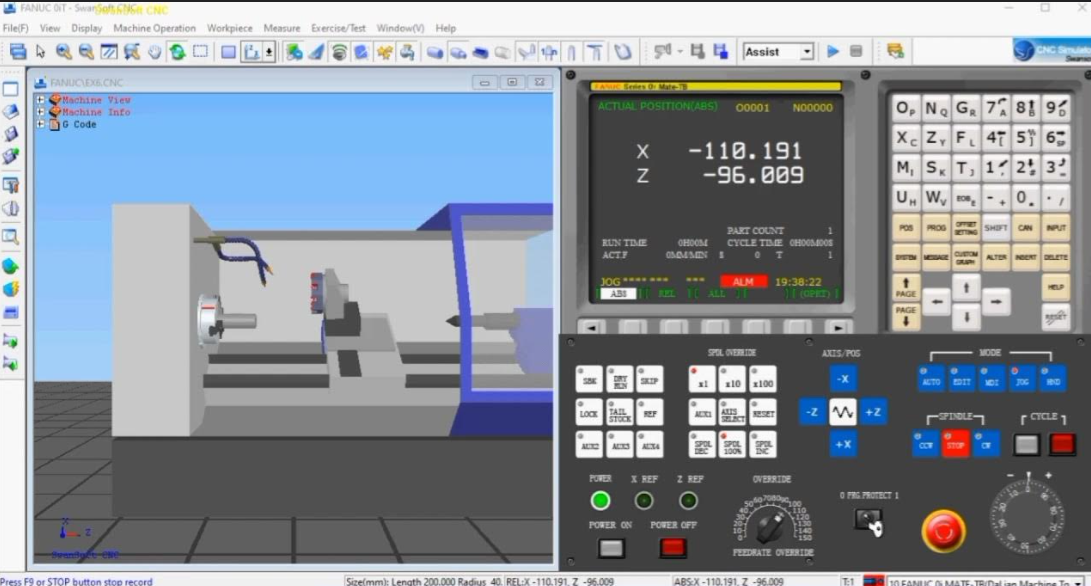
Task: Toggle the DRY RUN button
Action: tap(619, 380)
